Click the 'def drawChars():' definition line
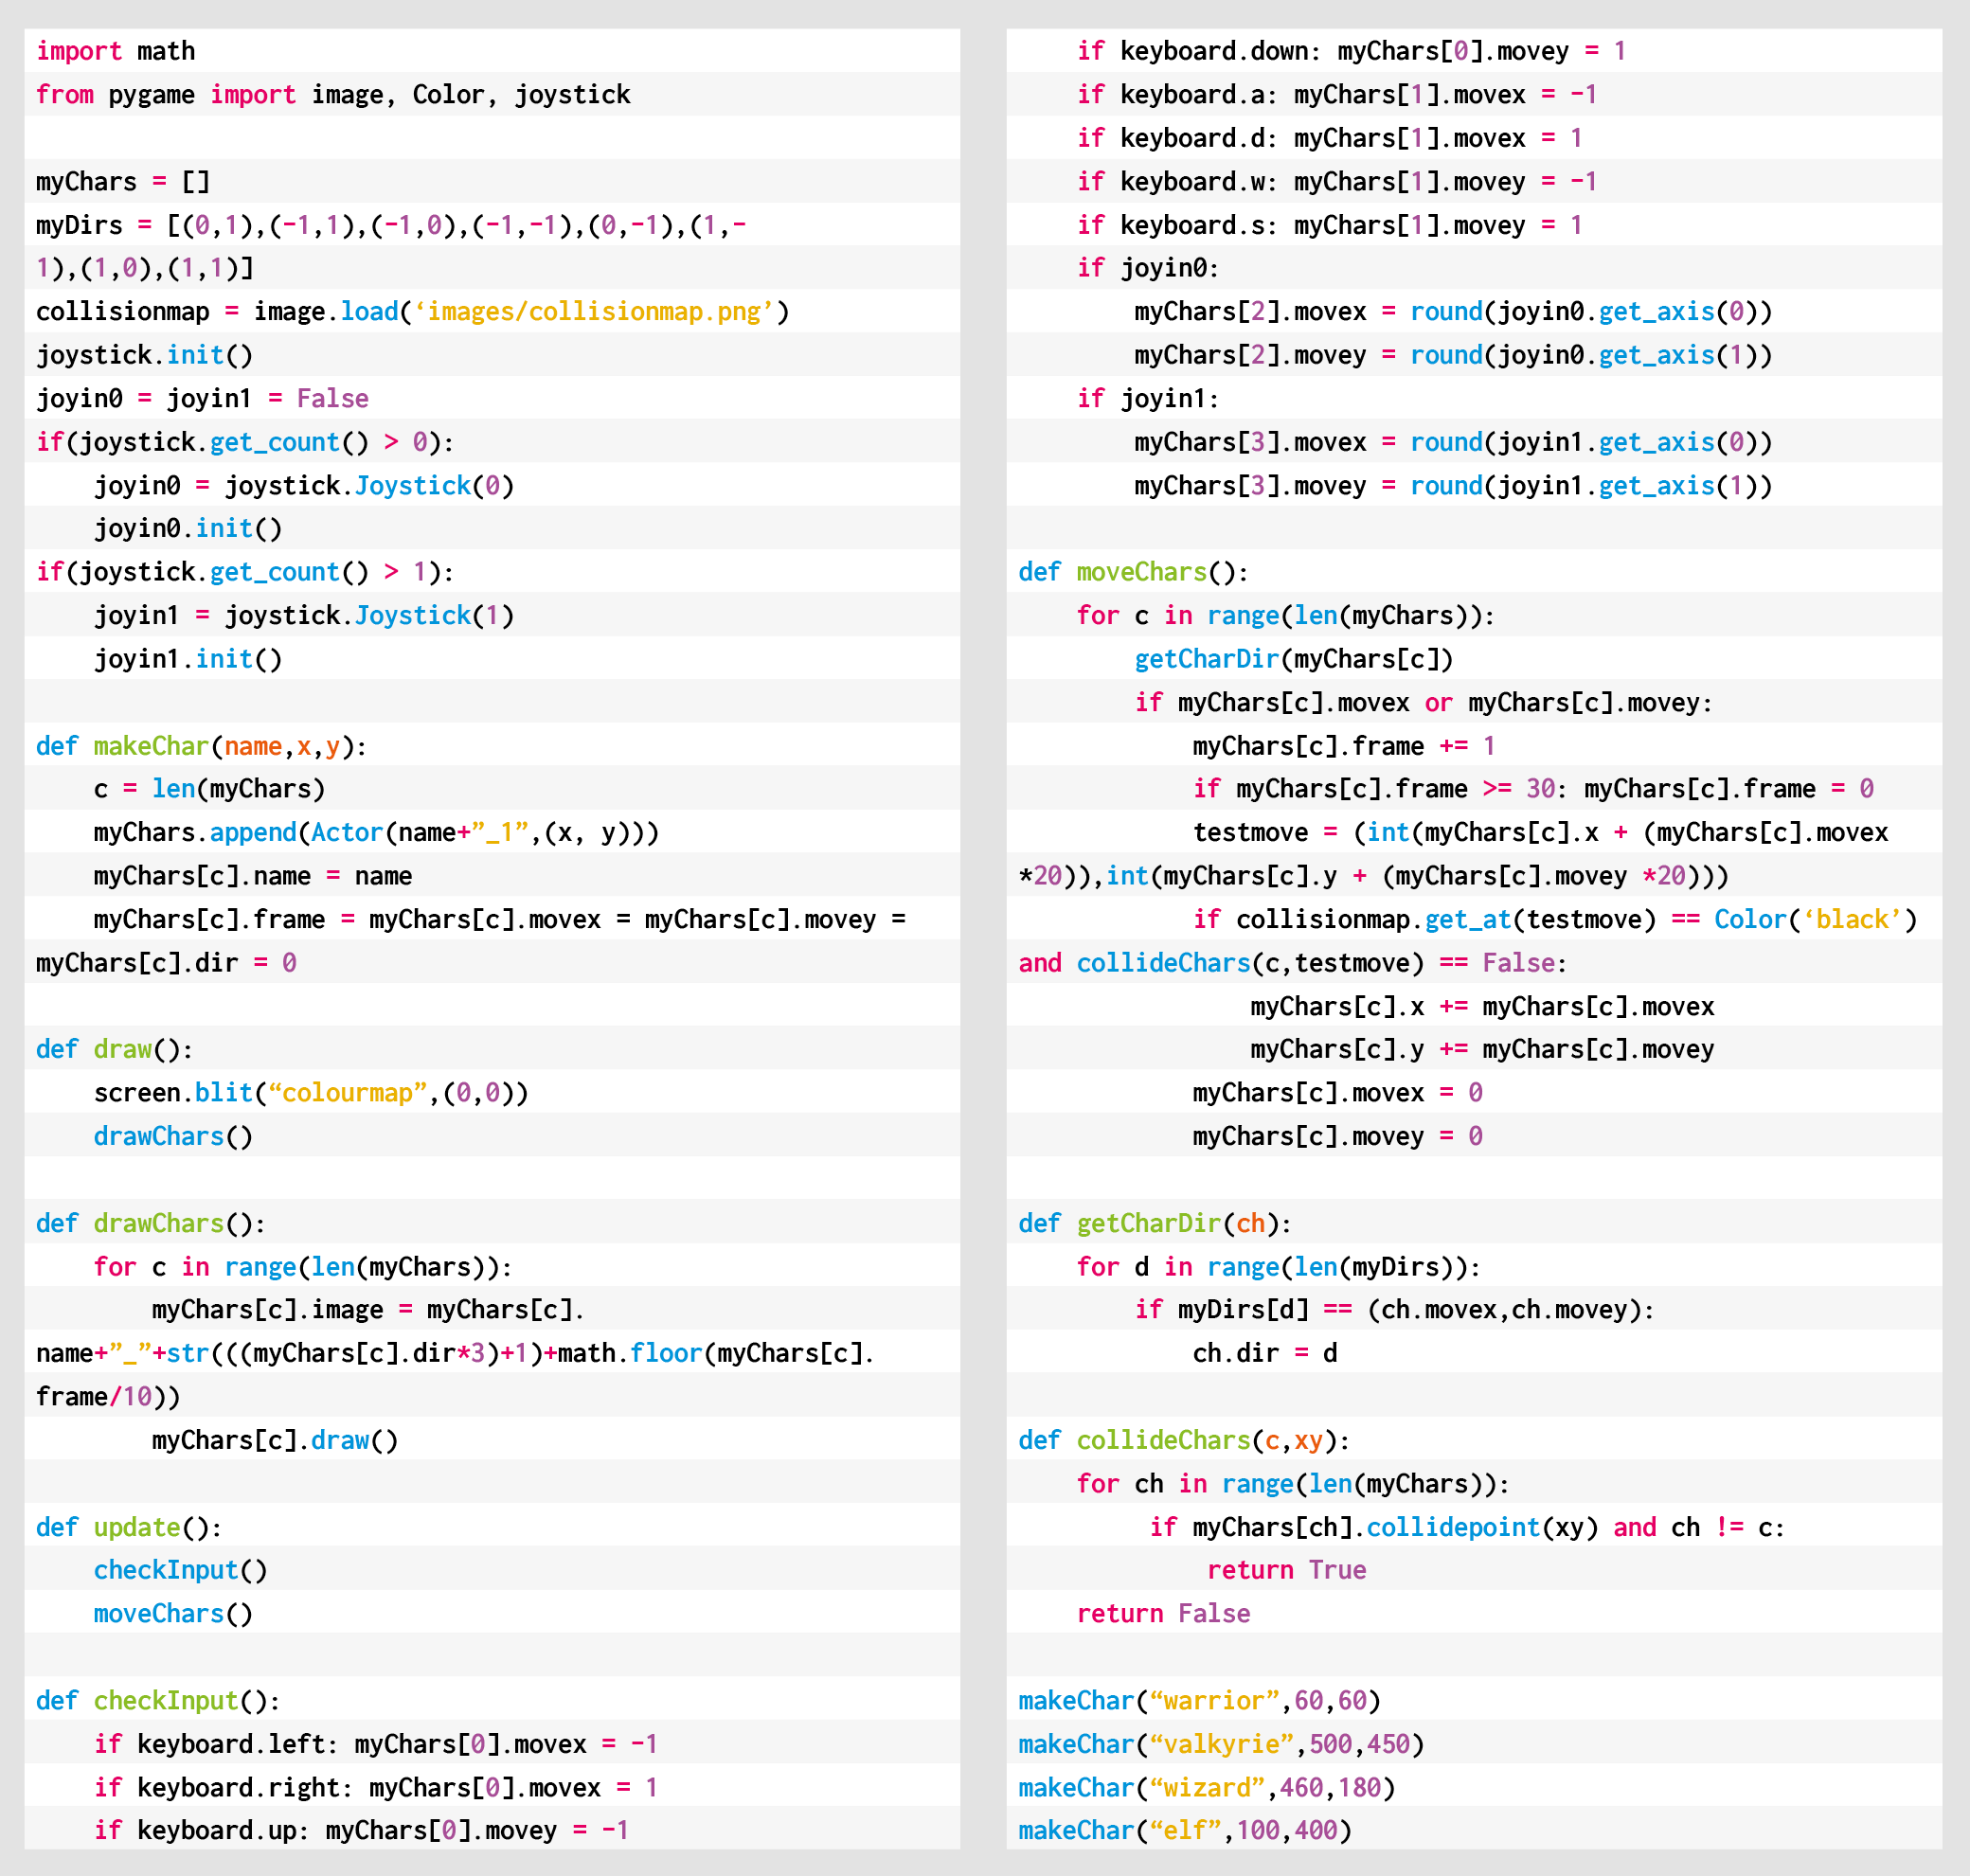The height and width of the screenshot is (1876, 1970). 150,1224
